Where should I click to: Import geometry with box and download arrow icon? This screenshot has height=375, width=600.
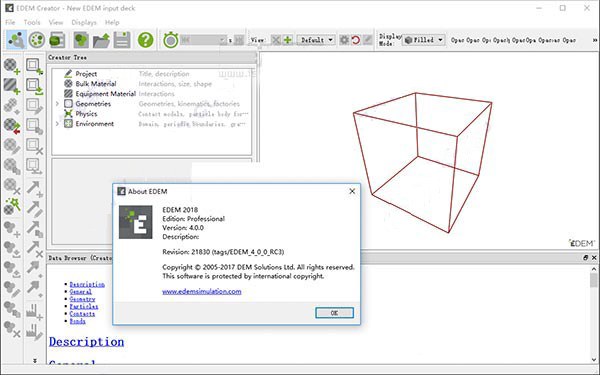coord(34,86)
